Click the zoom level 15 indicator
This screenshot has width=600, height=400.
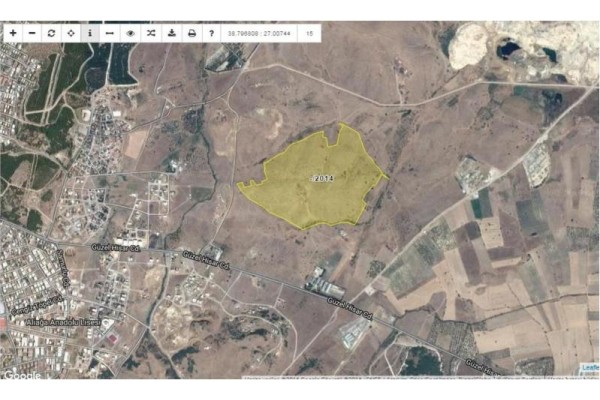[309, 33]
